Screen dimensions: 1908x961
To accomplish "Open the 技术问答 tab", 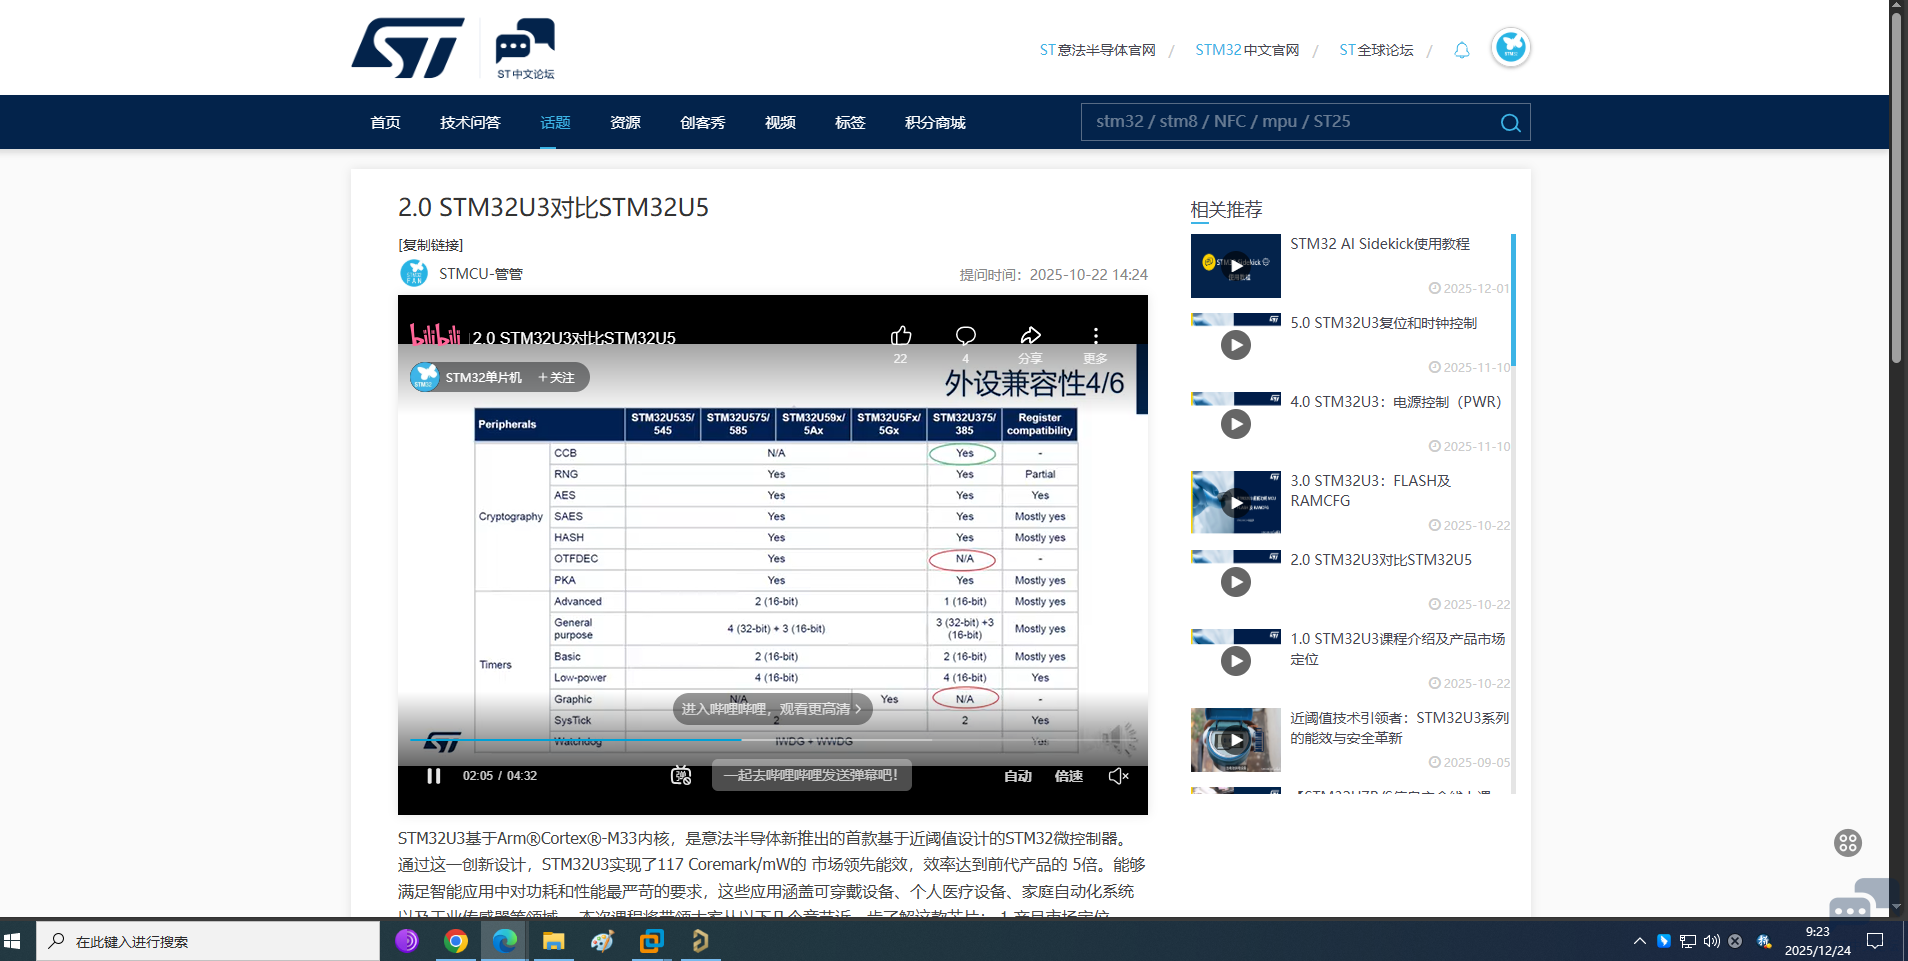I will pos(470,123).
